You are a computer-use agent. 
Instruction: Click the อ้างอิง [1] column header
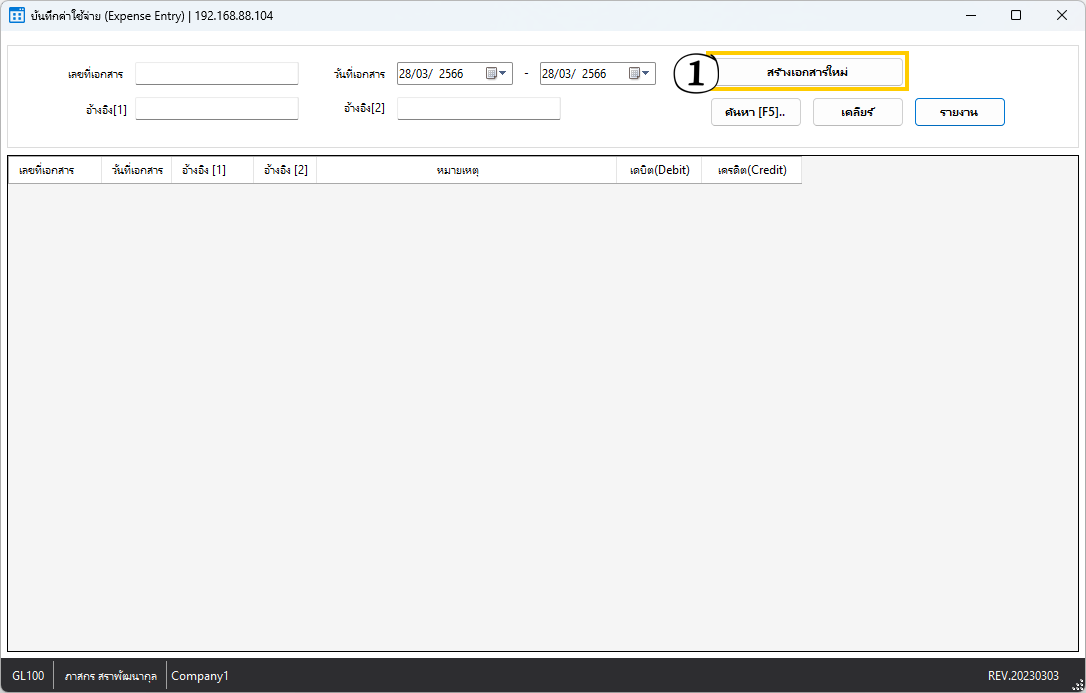204,171
